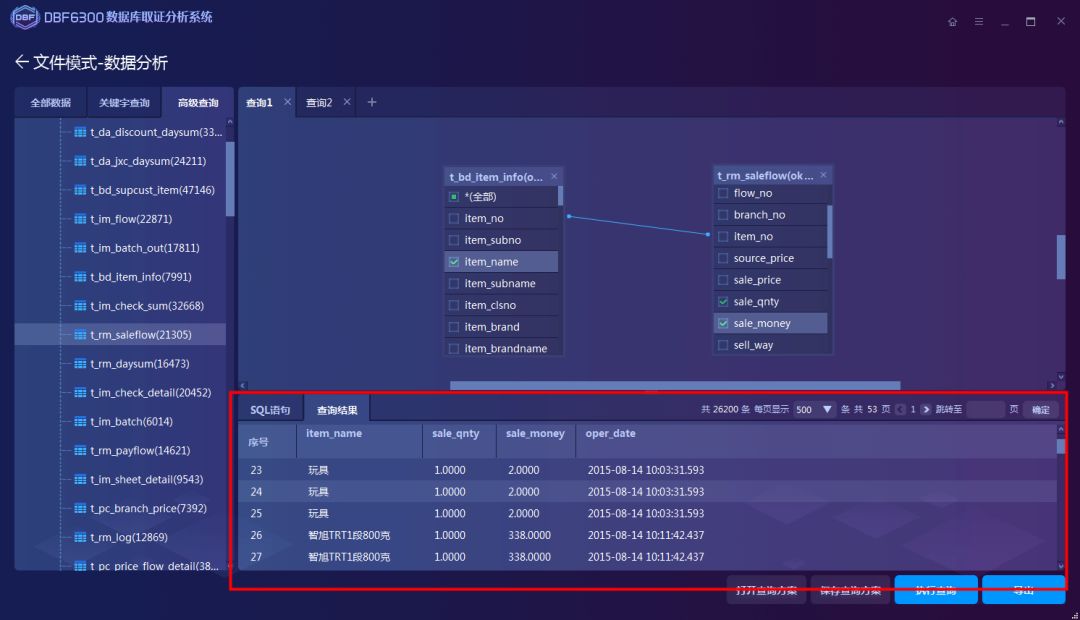Image resolution: width=1080 pixels, height=620 pixels.
Task: Click the 执行查询 button
Action: click(x=935, y=590)
